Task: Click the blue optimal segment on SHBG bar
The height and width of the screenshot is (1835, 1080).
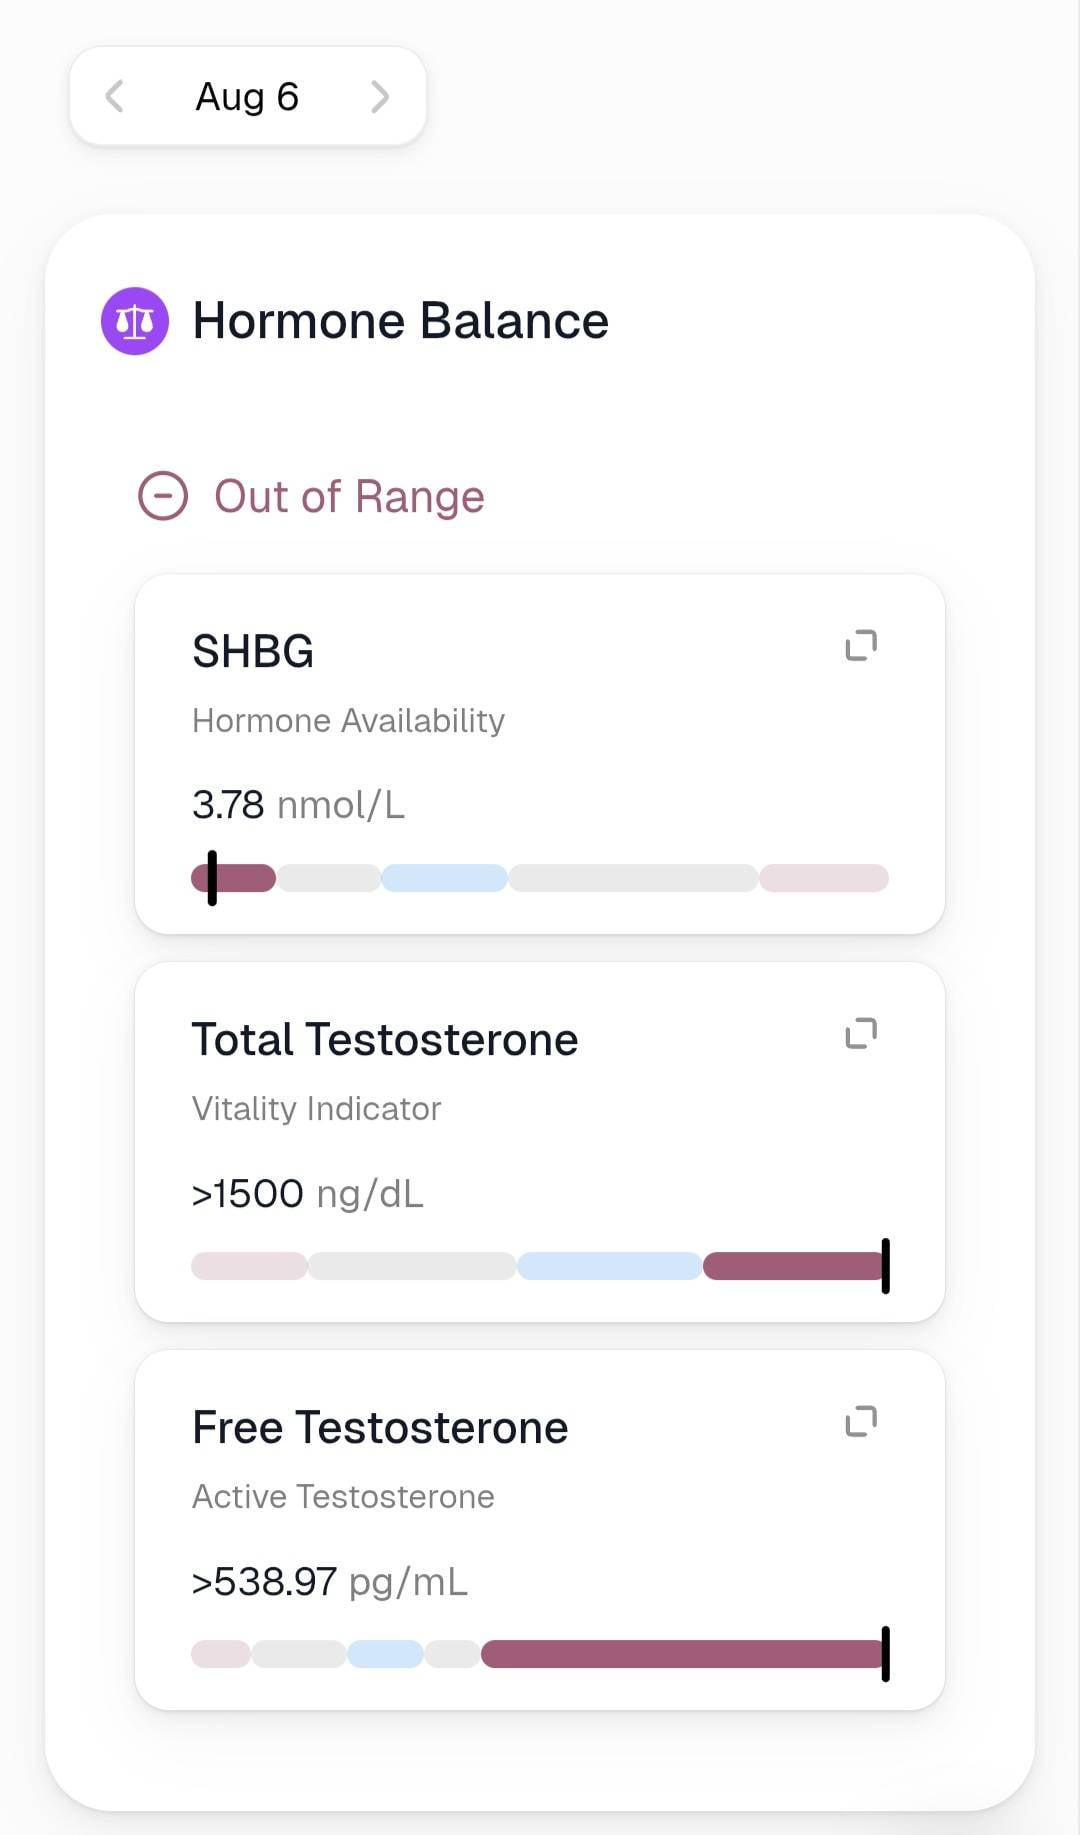Action: coord(444,878)
